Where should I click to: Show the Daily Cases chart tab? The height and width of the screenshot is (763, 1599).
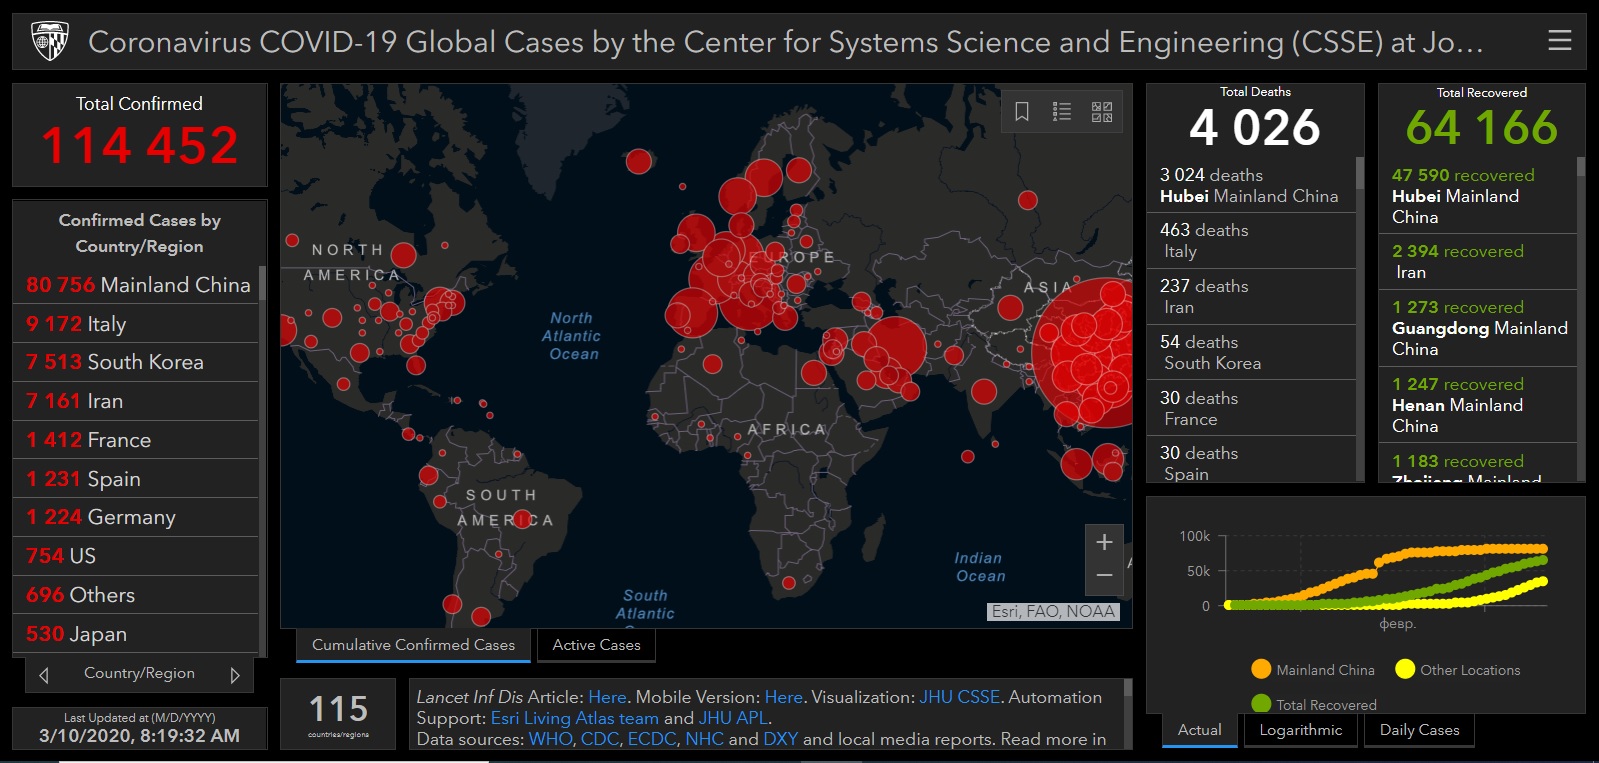click(1419, 730)
